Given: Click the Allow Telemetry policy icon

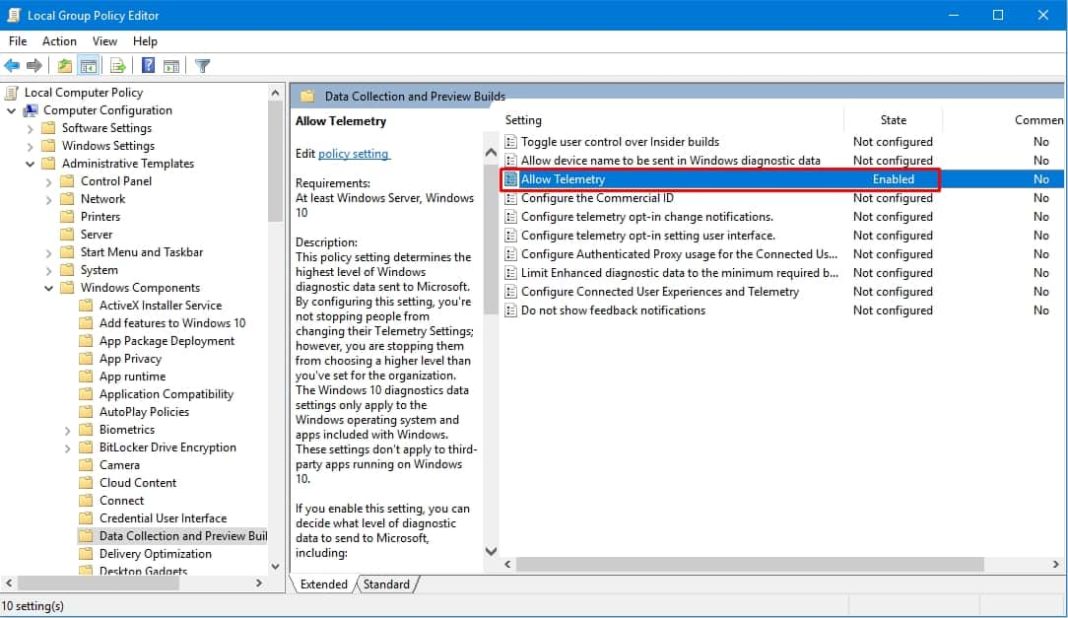Looking at the screenshot, I should [511, 179].
